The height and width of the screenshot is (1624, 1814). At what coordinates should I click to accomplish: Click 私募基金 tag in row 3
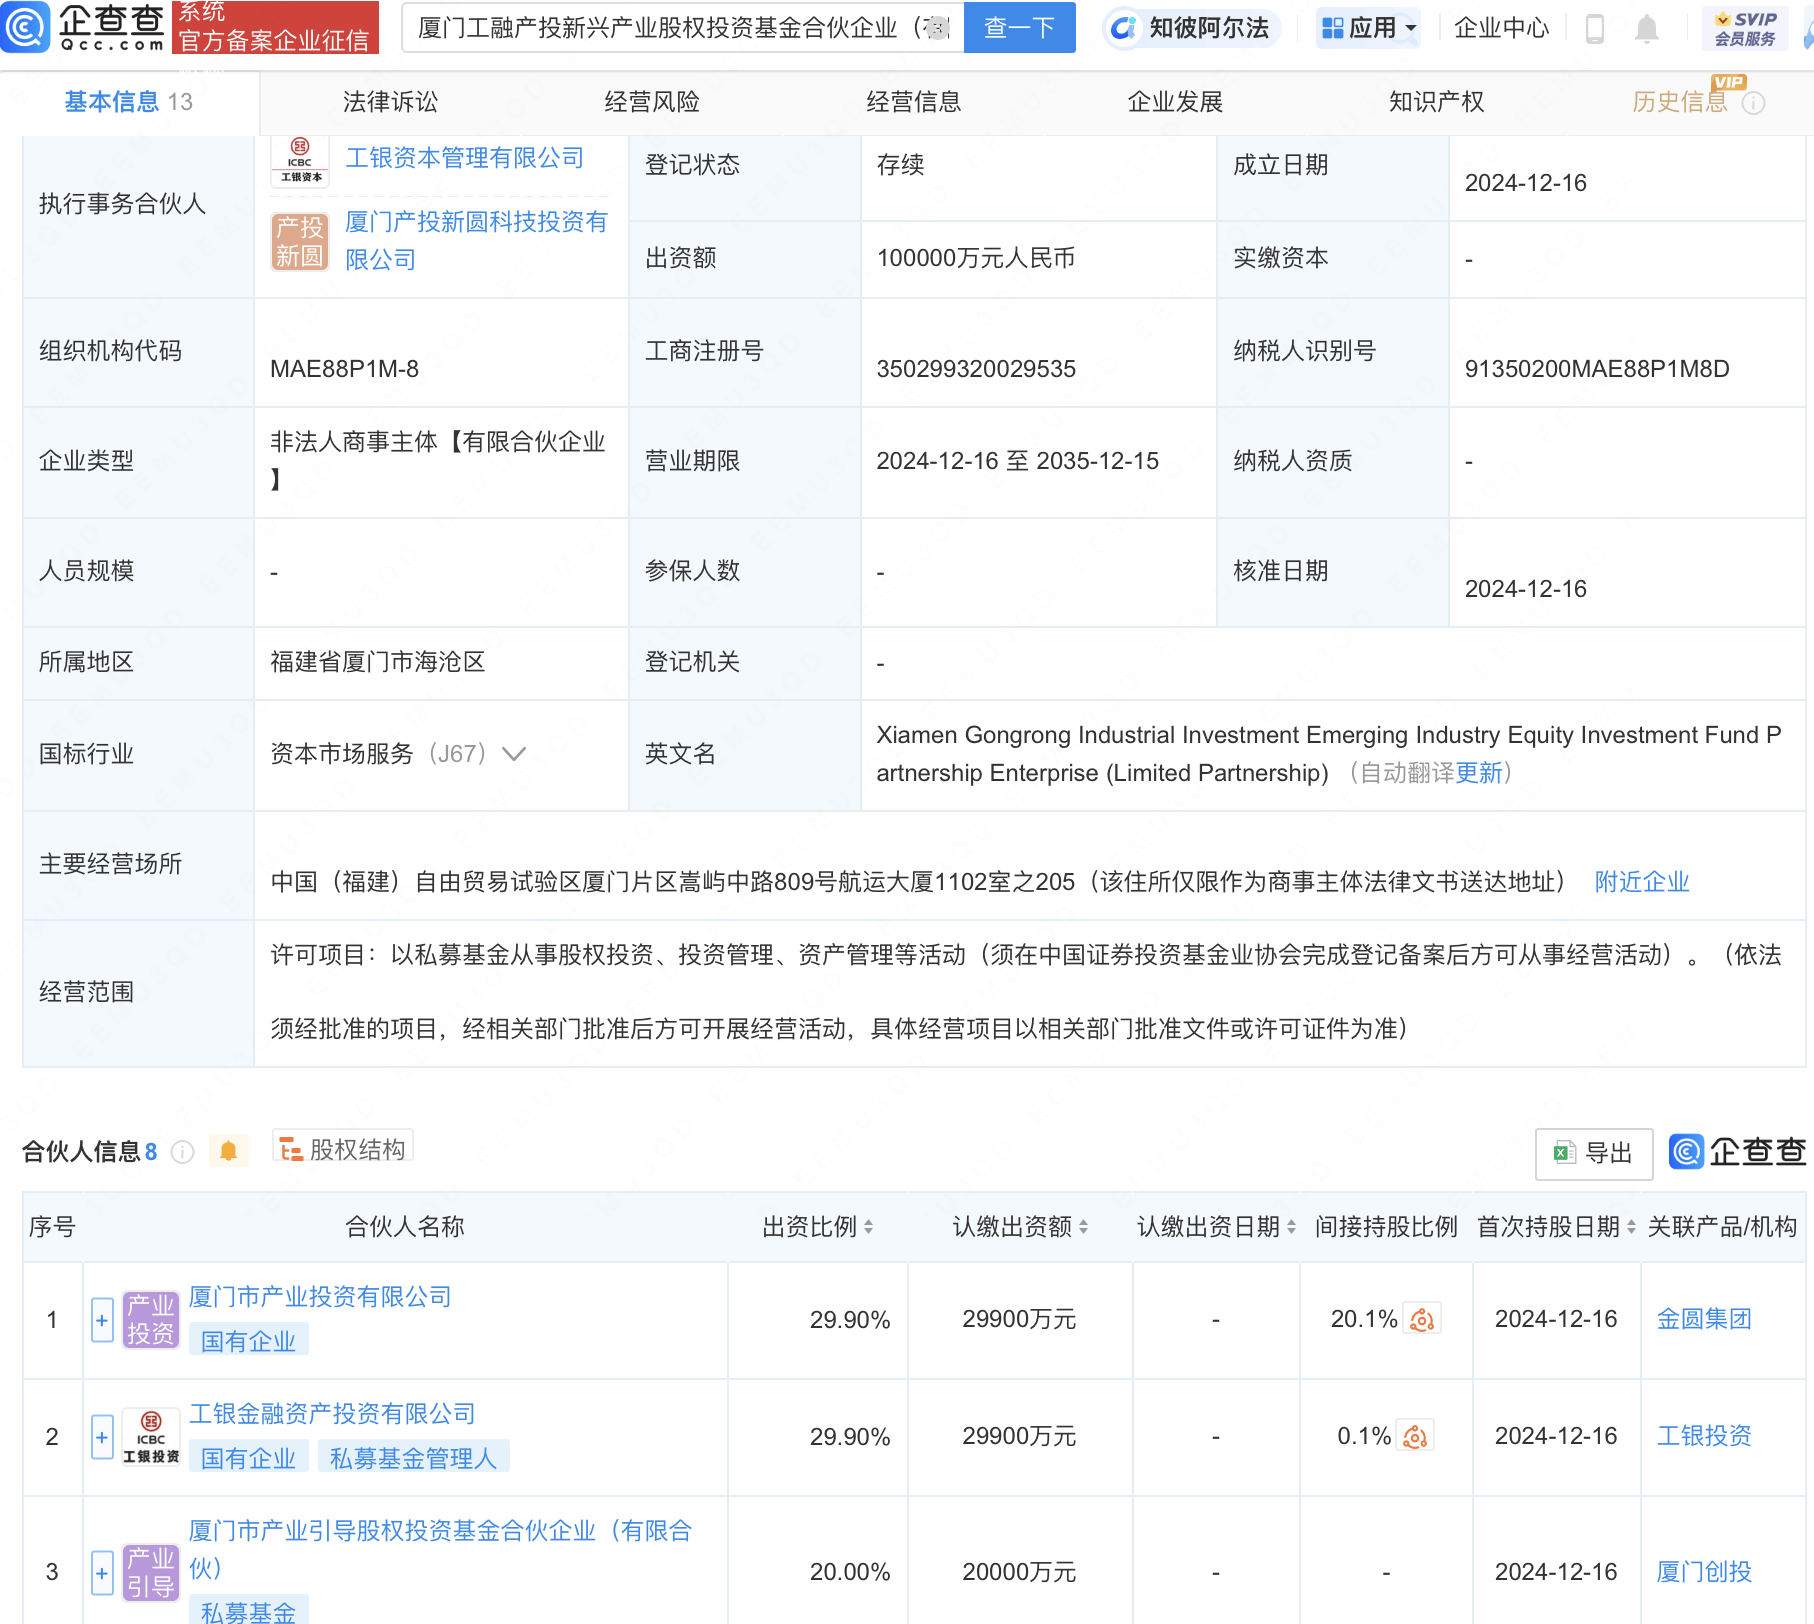(x=248, y=1610)
